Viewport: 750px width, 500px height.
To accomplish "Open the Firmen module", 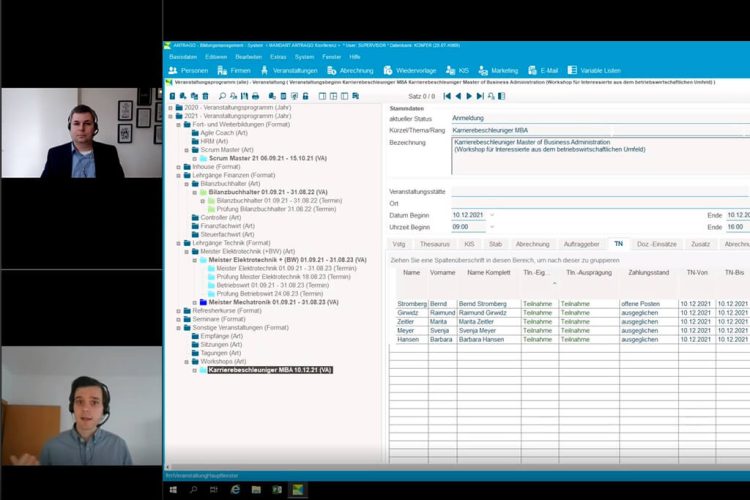I will pyautogui.click(x=236, y=70).
